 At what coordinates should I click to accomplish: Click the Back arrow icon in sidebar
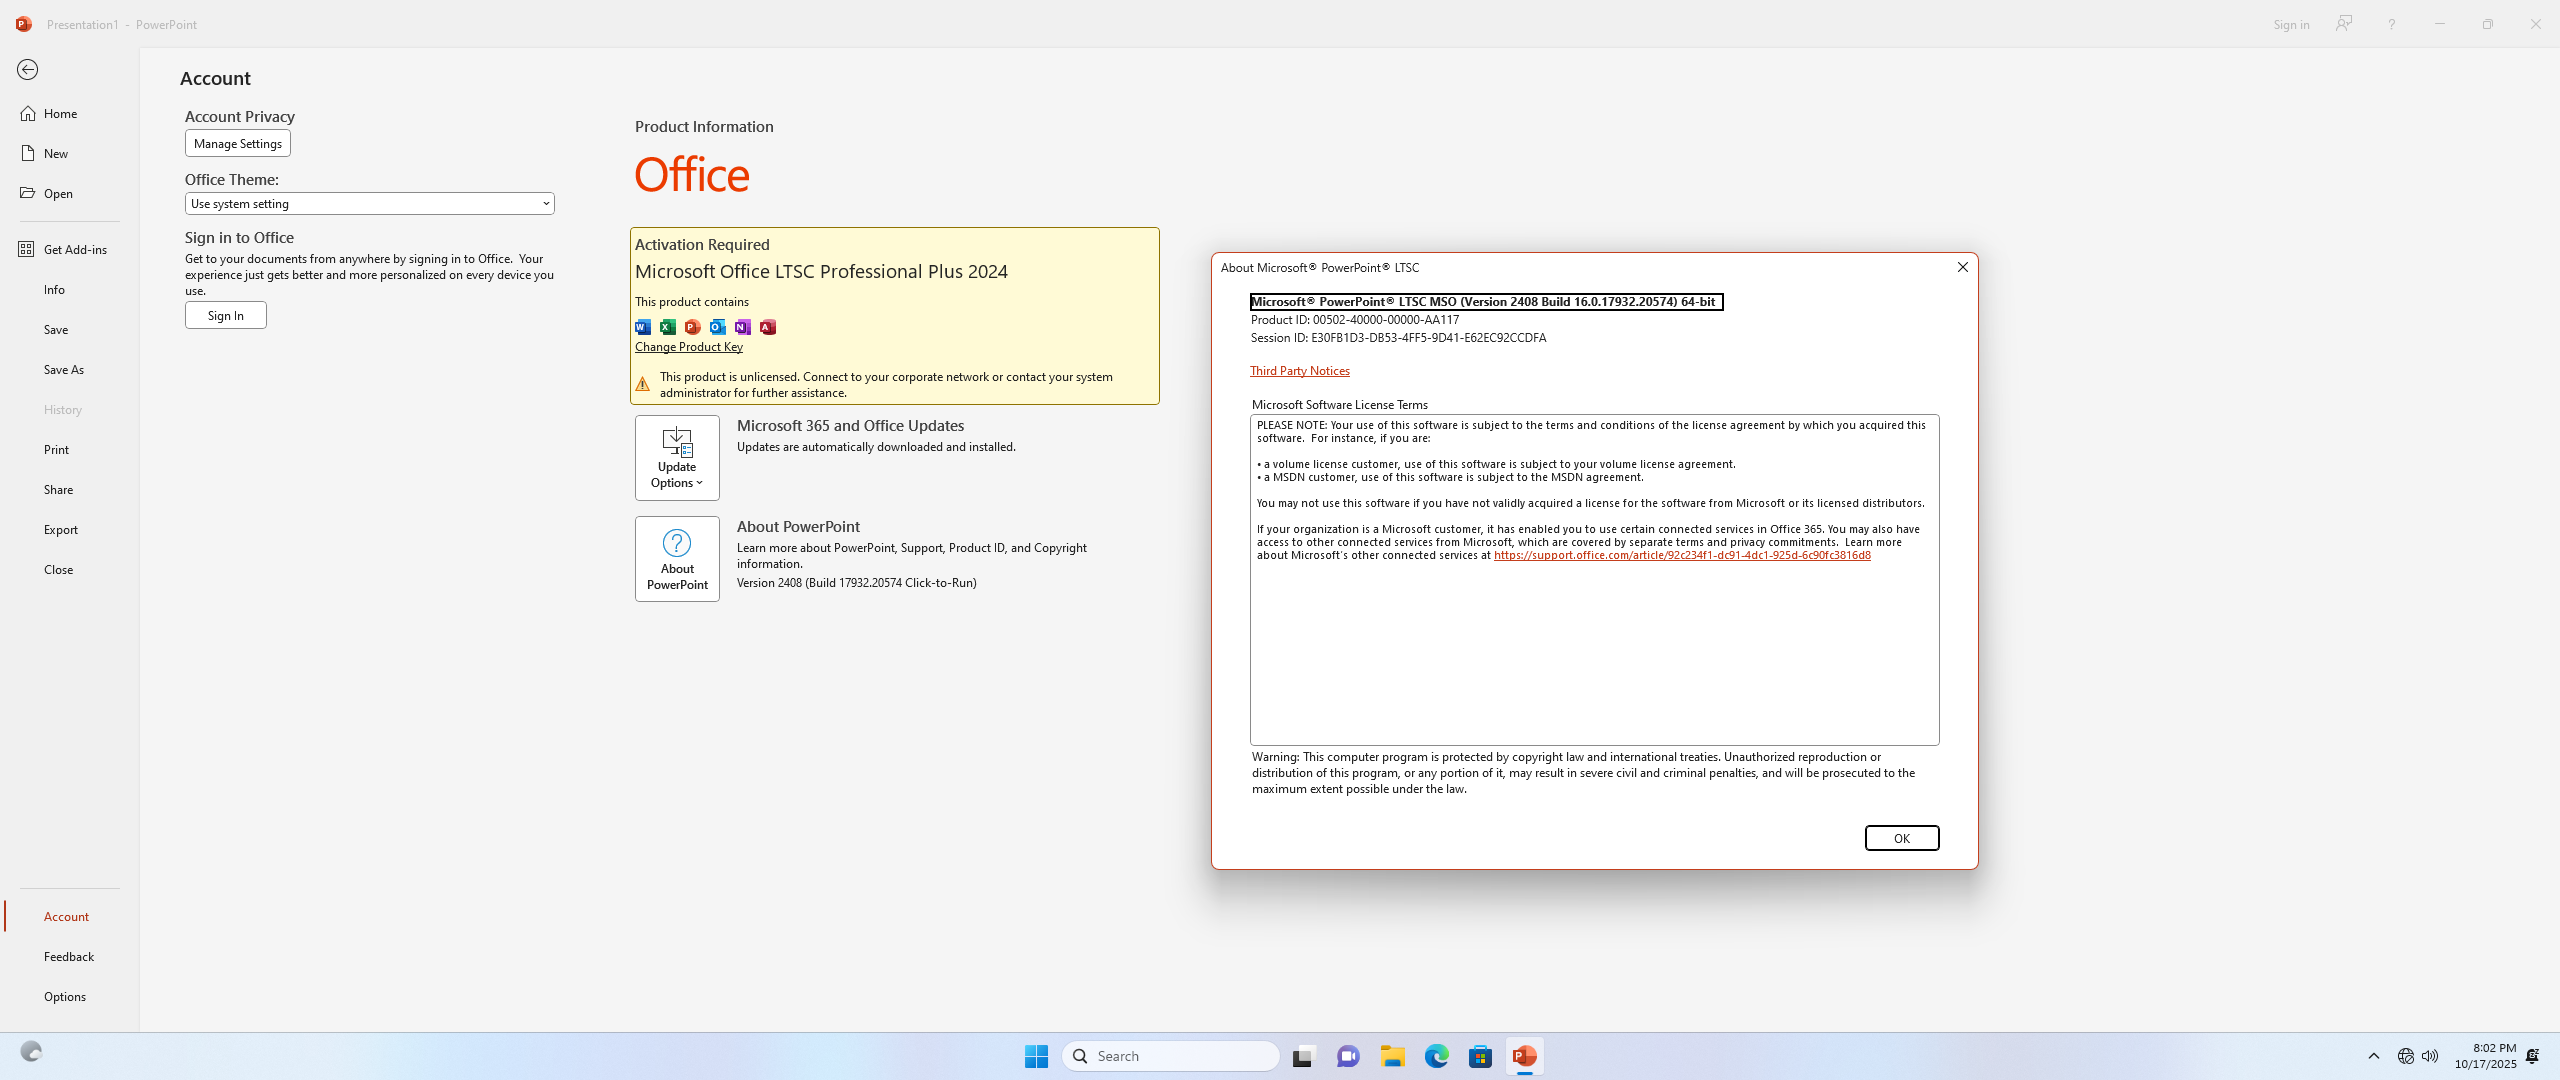(27, 70)
